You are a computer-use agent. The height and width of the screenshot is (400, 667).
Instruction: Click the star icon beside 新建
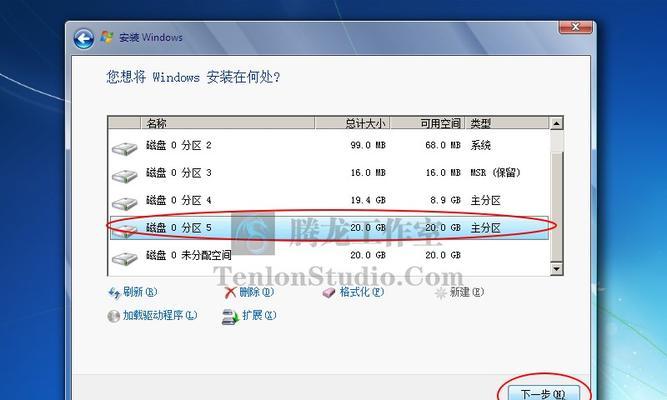pos(441,293)
